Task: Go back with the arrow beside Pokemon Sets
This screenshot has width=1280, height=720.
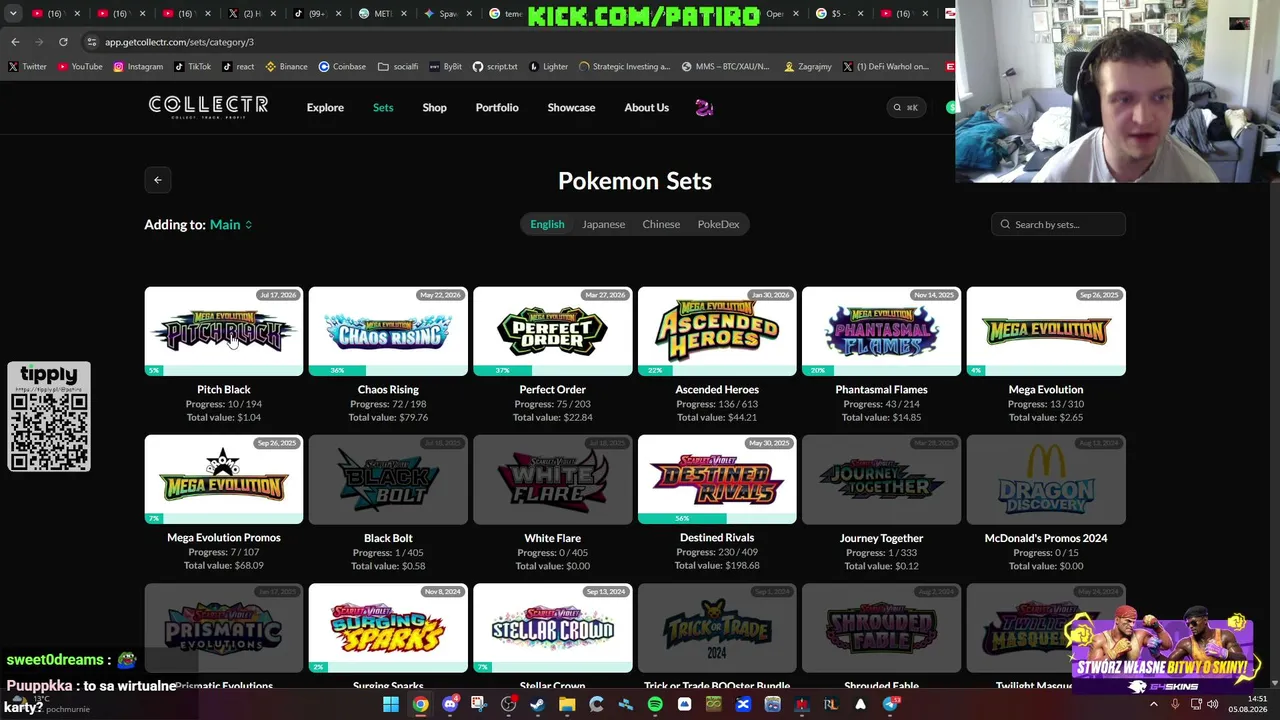Action: [x=157, y=180]
